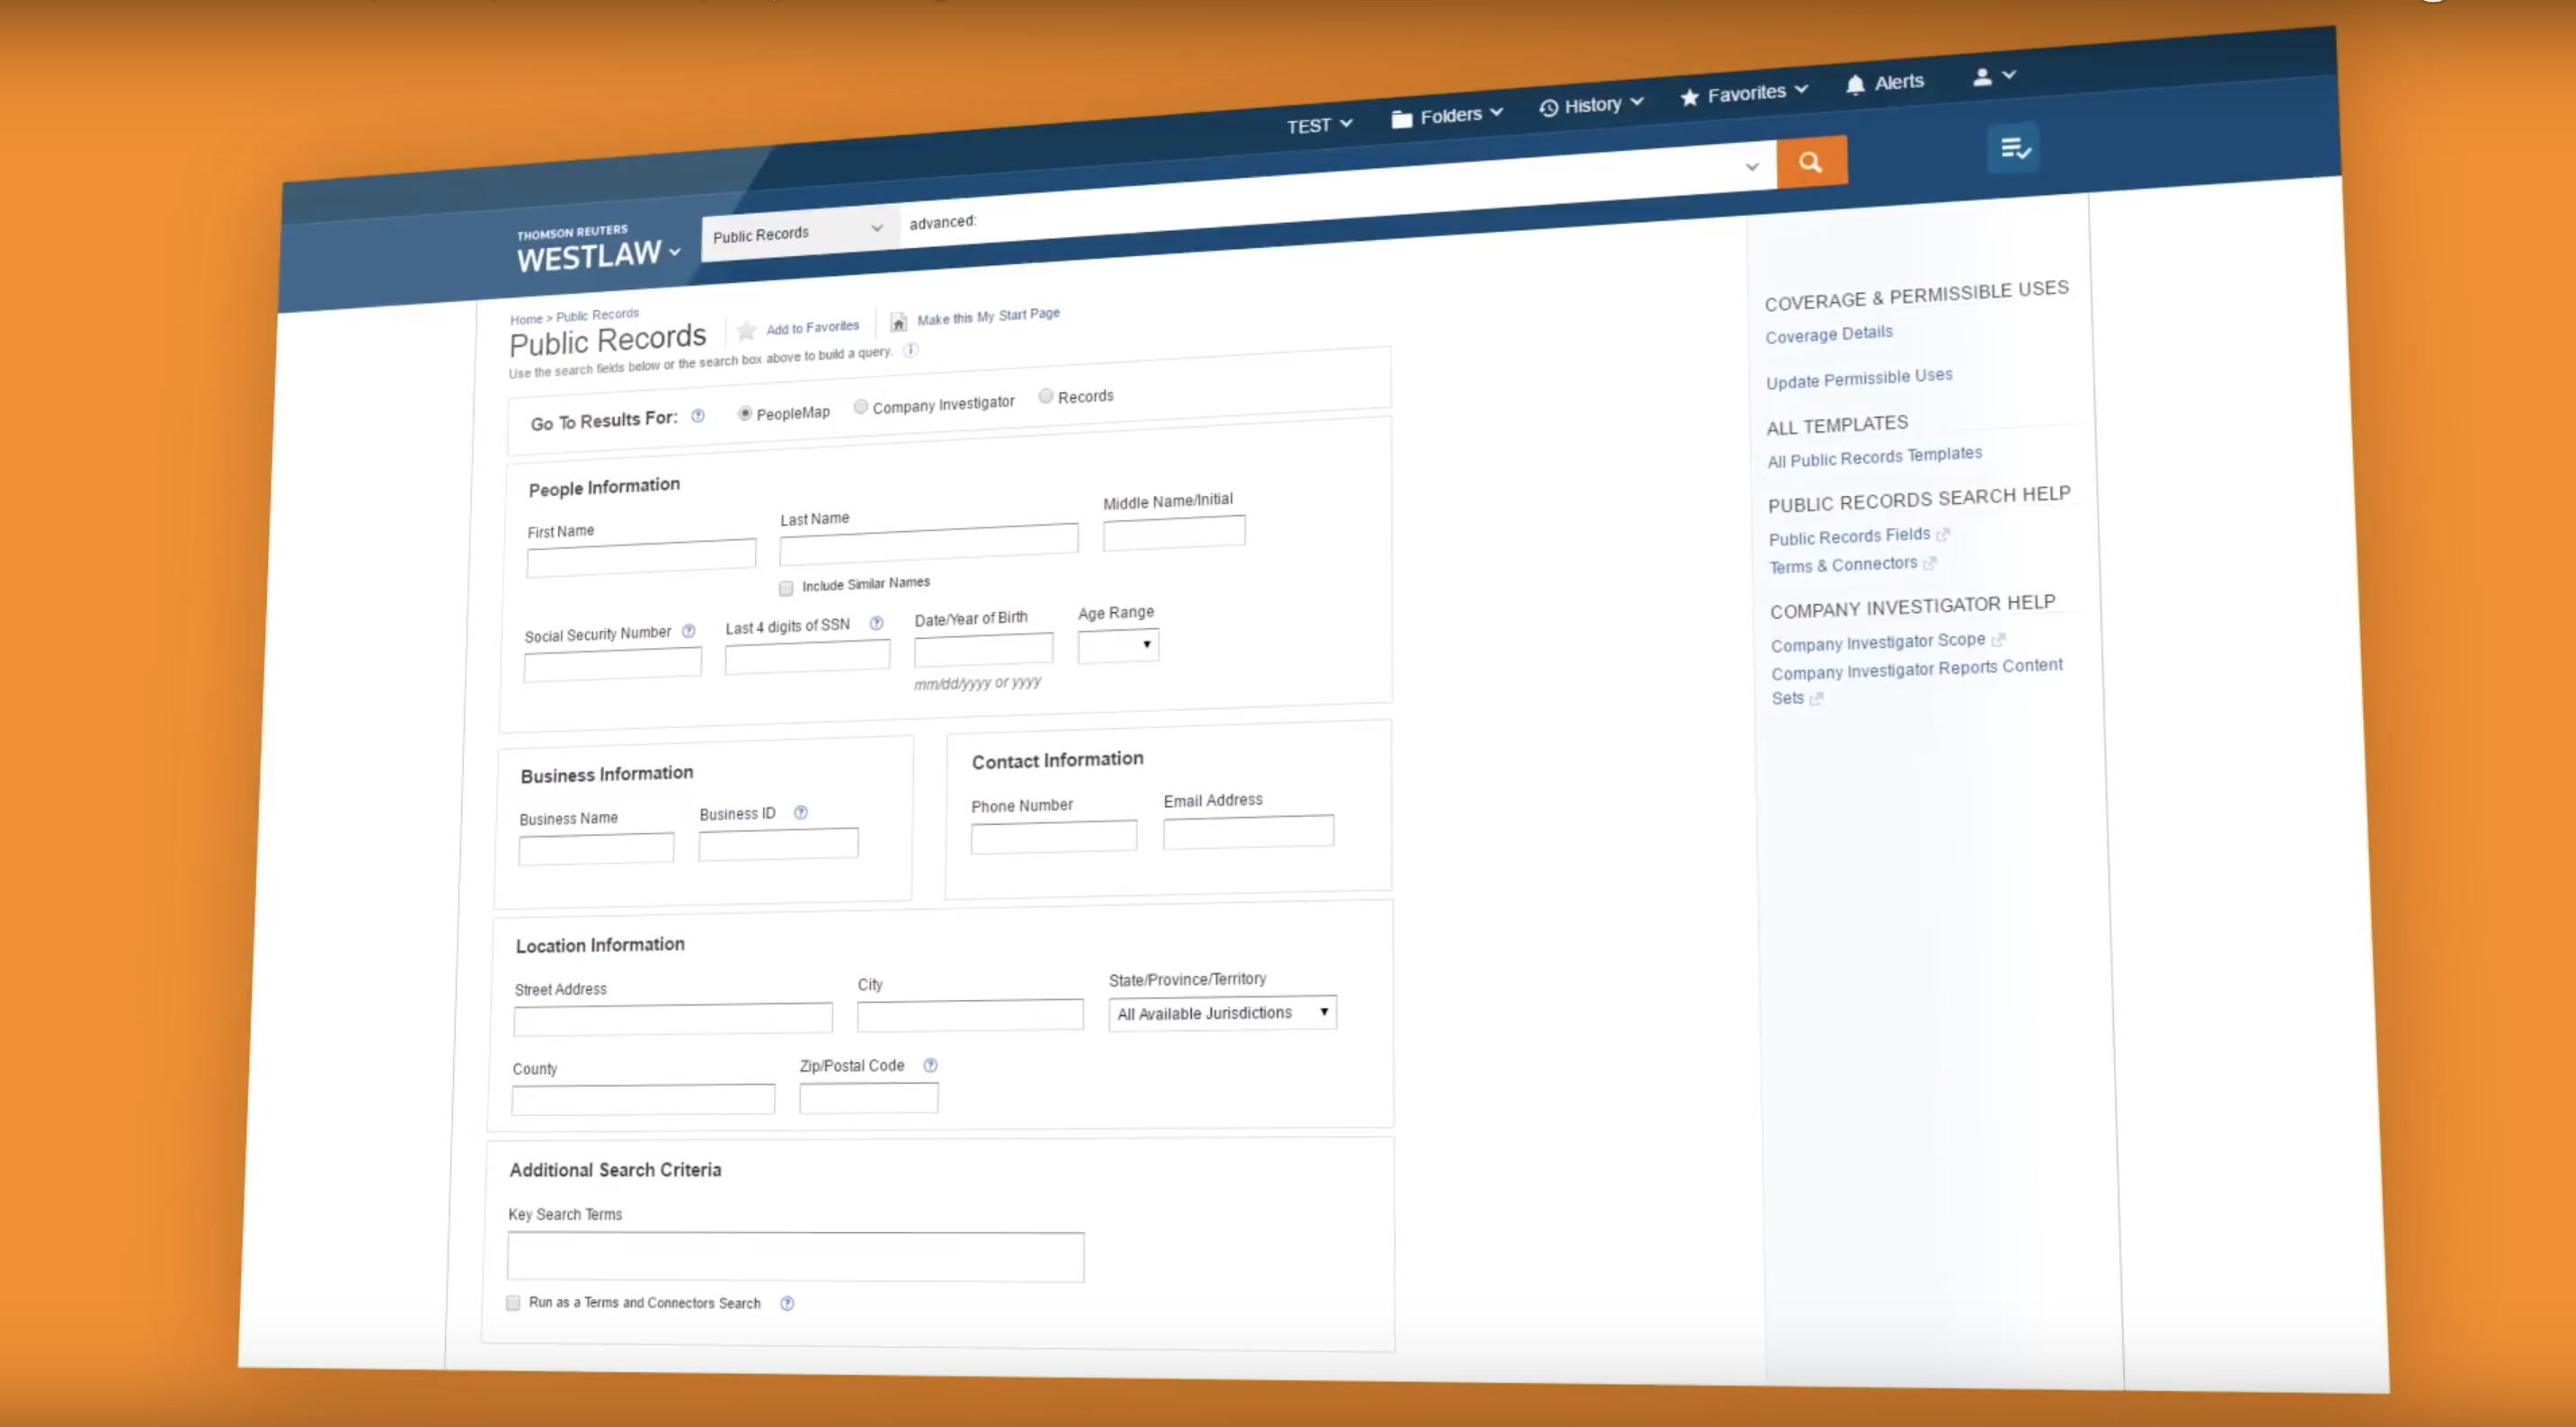Select the Records radio option
Screen dimensions: 2576x1427
(1045, 396)
